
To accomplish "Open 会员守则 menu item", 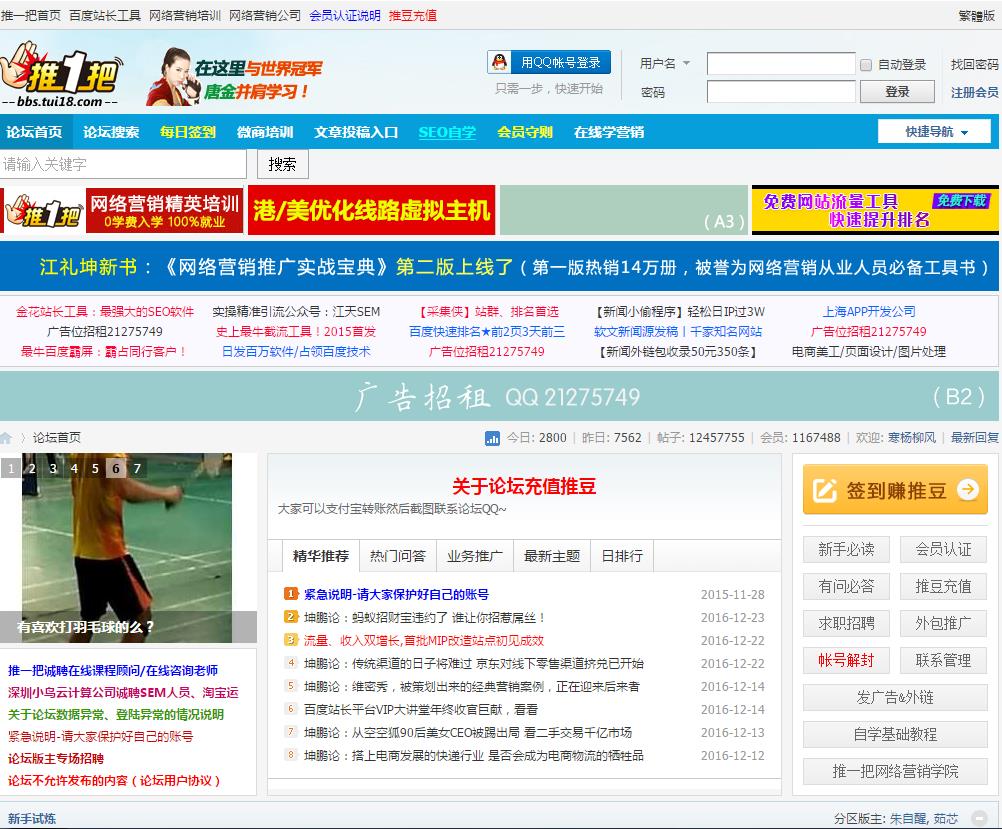I will (525, 132).
